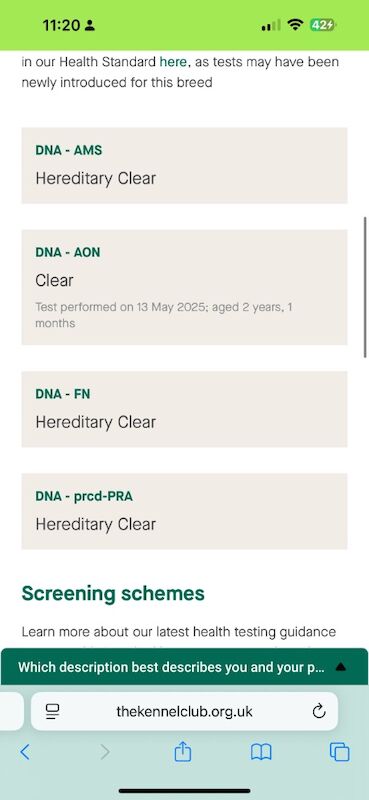Select the DNA - prcd-PRA result card
The height and width of the screenshot is (800, 369).
coord(184,511)
